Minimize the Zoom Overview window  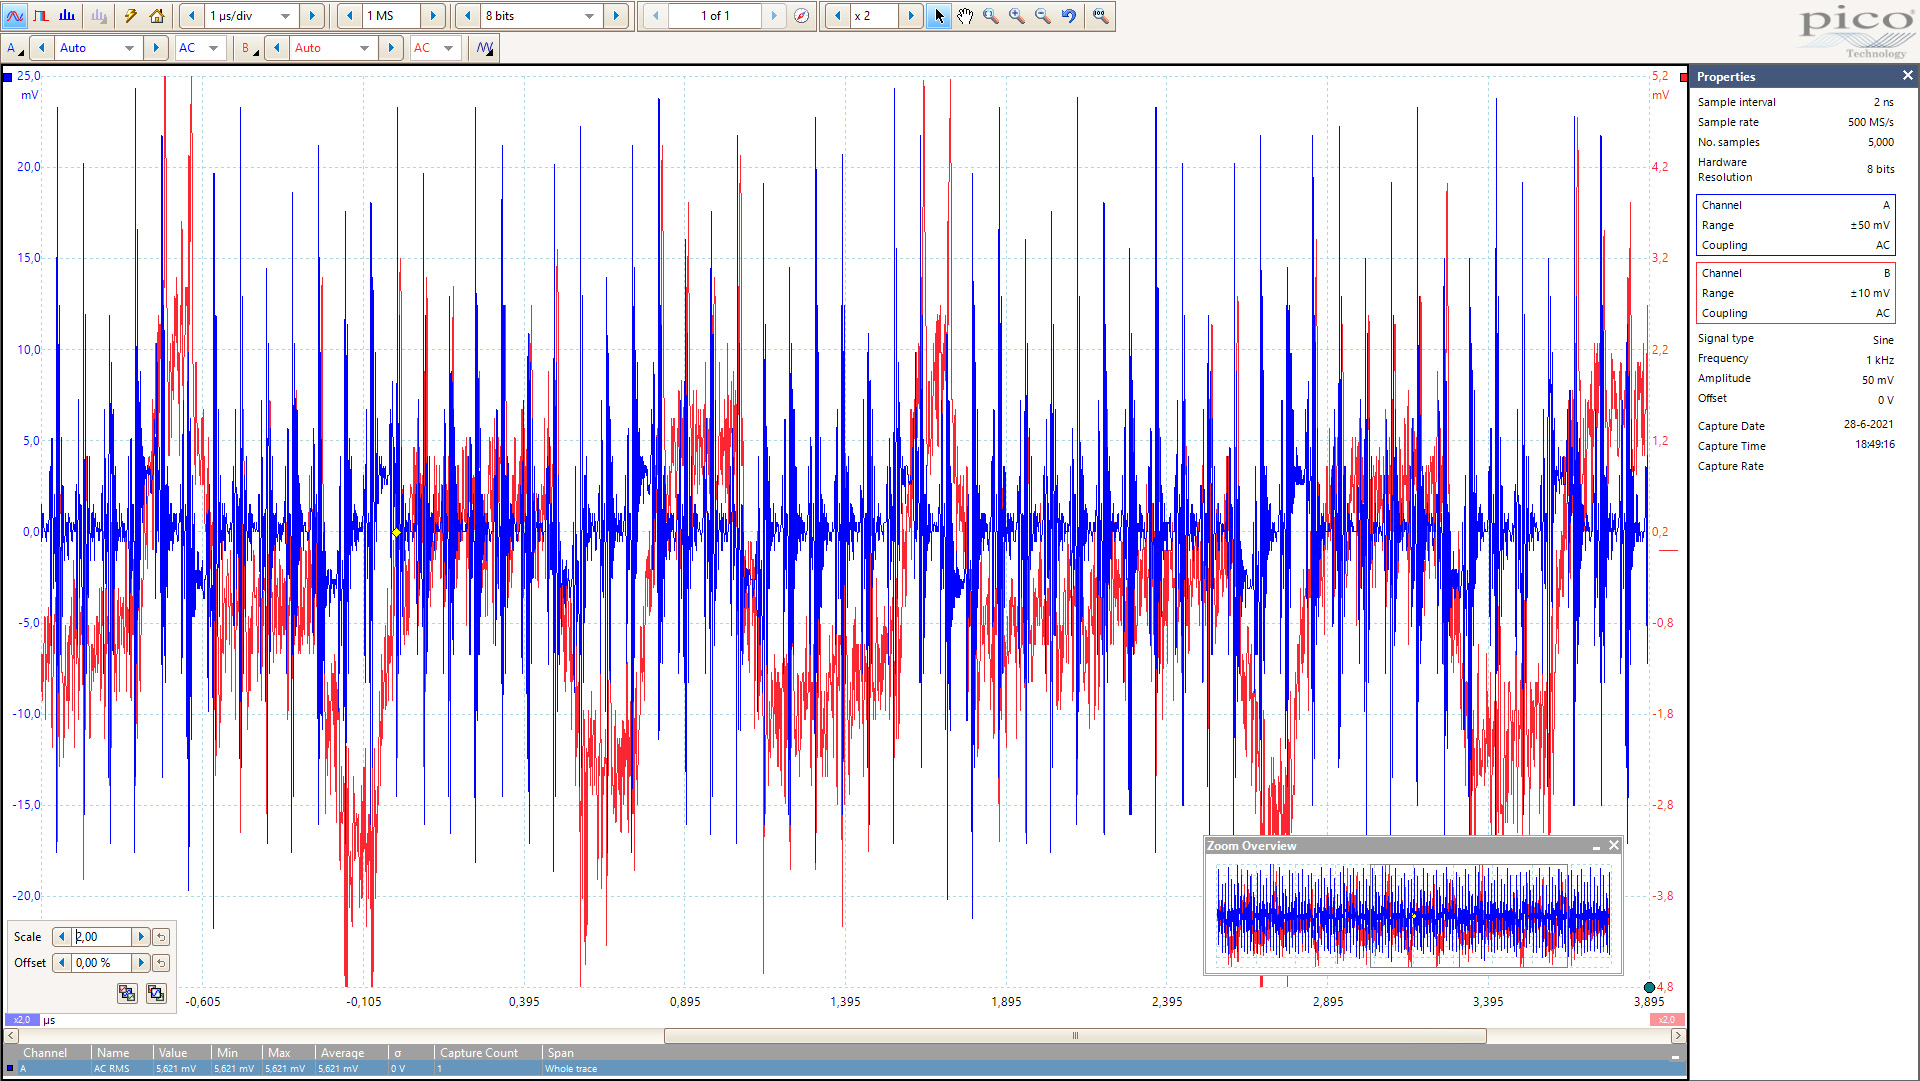[1596, 846]
